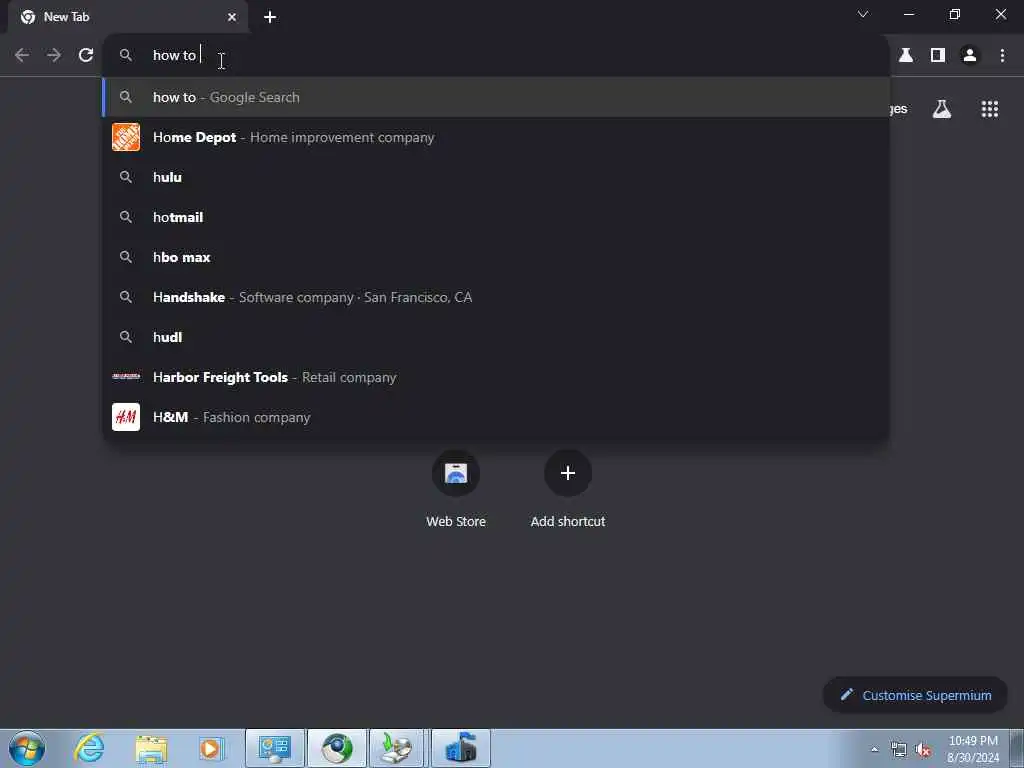This screenshot has height=768, width=1024.
Task: Open Windows Explorer folder in the taskbar
Action: [152, 748]
